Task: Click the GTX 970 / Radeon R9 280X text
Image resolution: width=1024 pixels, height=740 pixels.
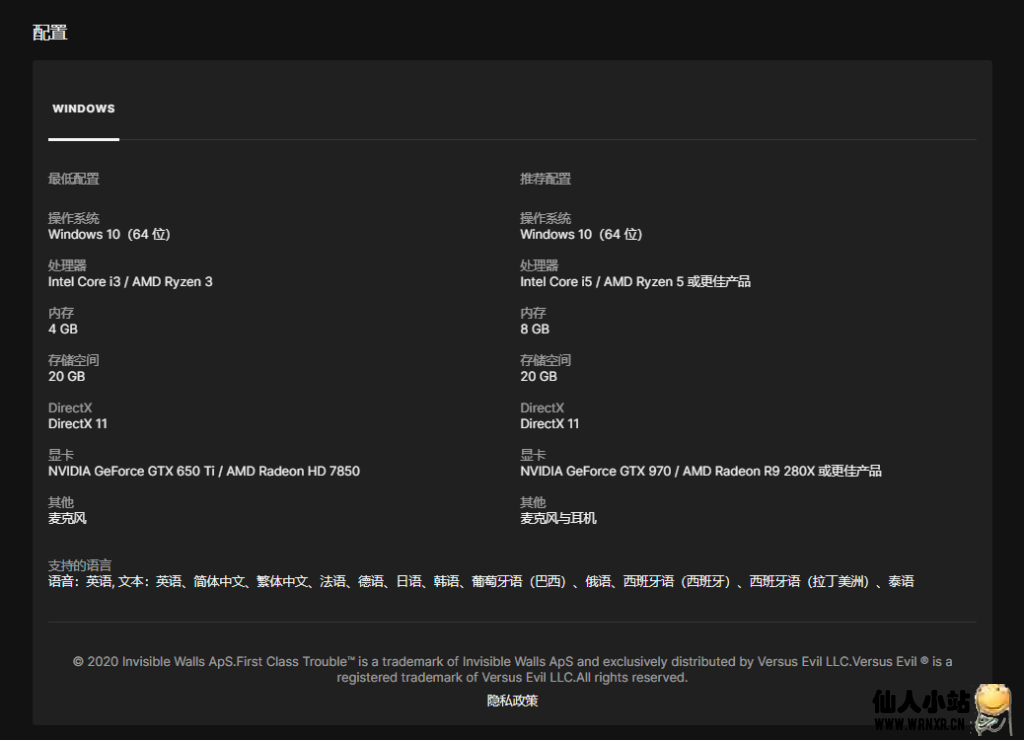Action: click(x=701, y=471)
